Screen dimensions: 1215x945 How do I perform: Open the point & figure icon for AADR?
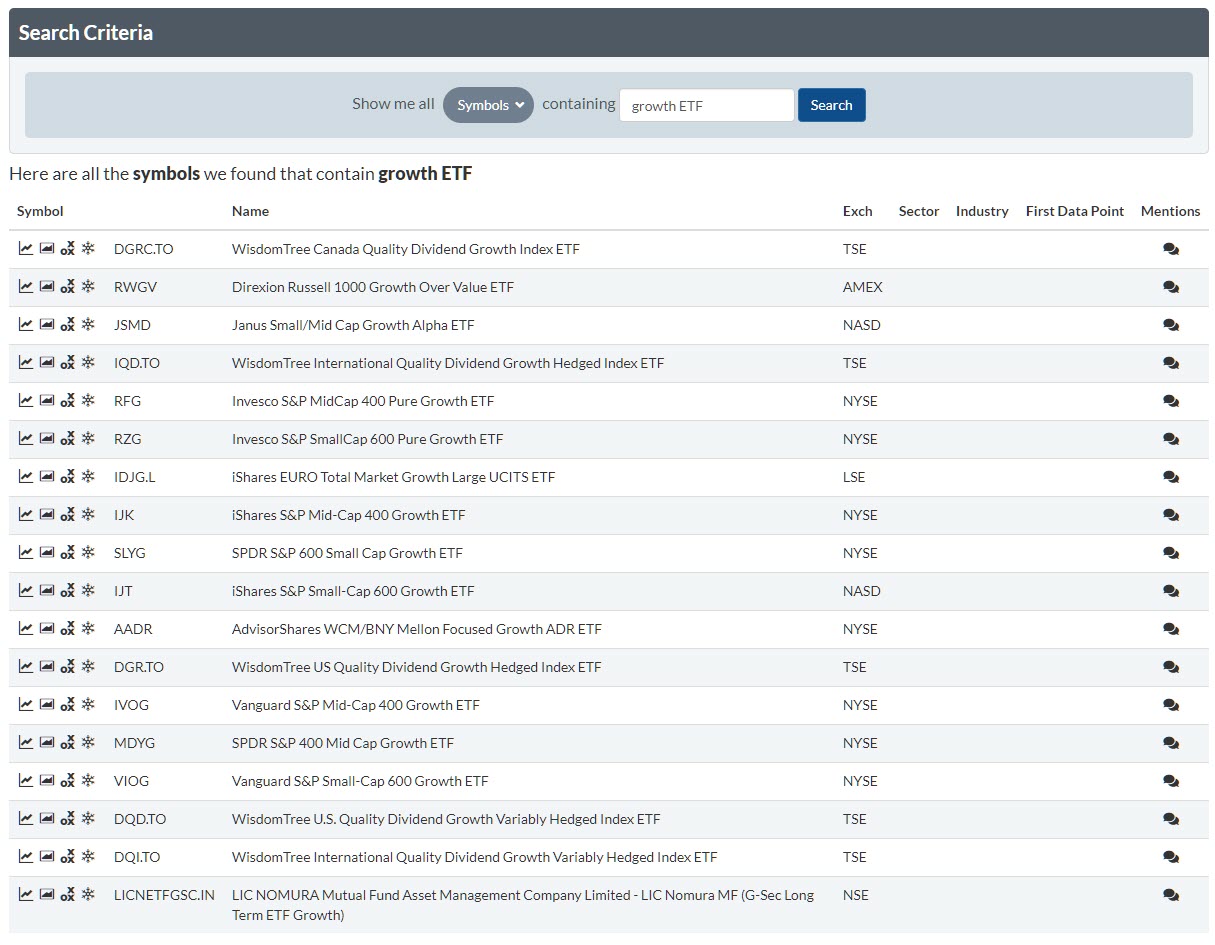pos(68,628)
